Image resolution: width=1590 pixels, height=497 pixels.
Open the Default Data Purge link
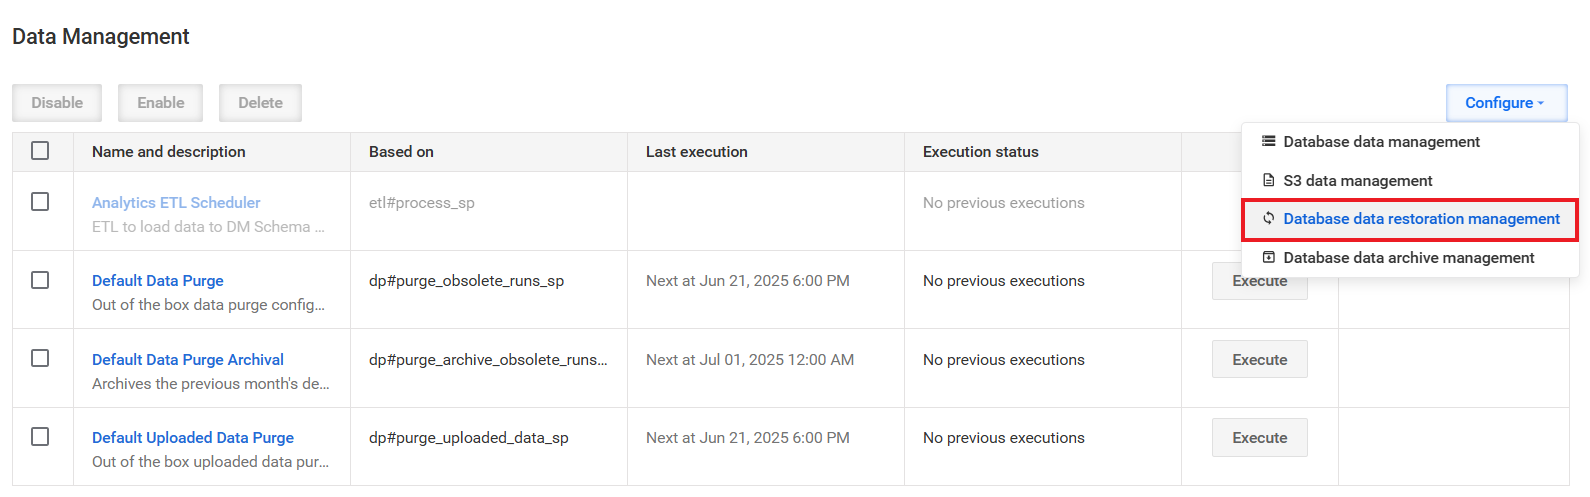pos(158,281)
